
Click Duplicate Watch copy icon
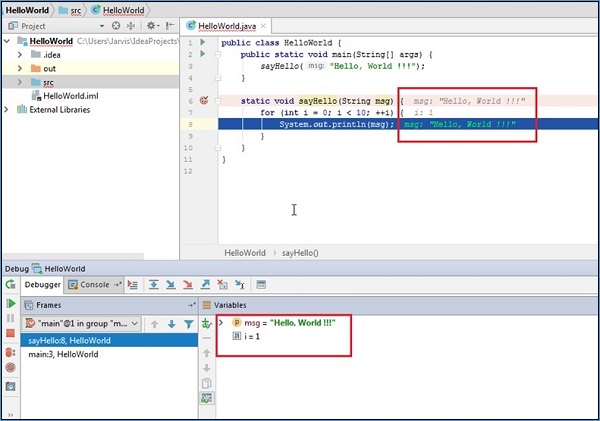click(x=207, y=383)
